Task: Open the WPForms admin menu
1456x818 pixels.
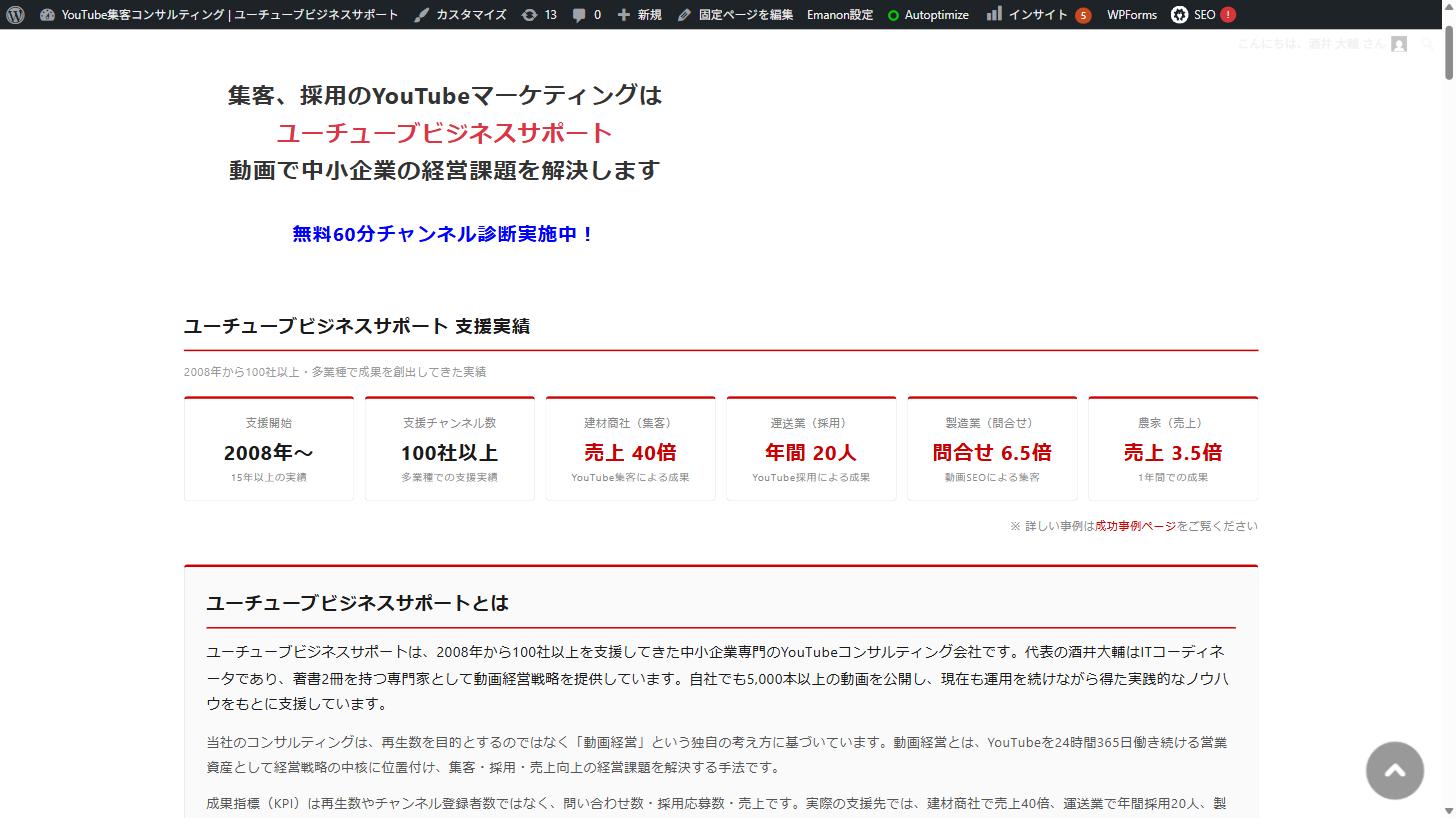Action: click(x=1132, y=15)
